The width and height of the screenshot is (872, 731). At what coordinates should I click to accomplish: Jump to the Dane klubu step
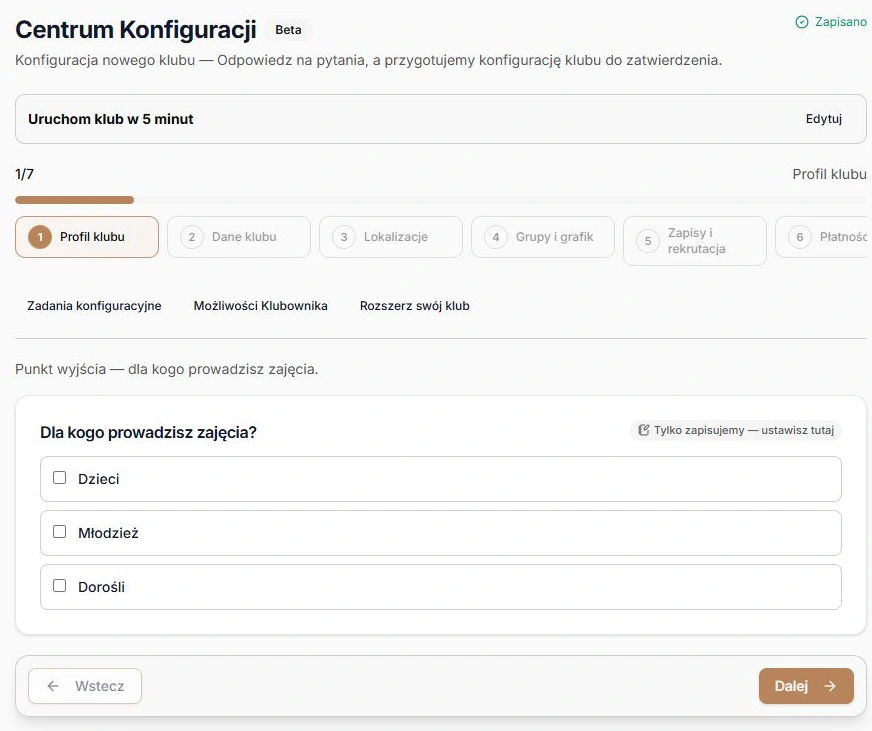click(x=239, y=237)
